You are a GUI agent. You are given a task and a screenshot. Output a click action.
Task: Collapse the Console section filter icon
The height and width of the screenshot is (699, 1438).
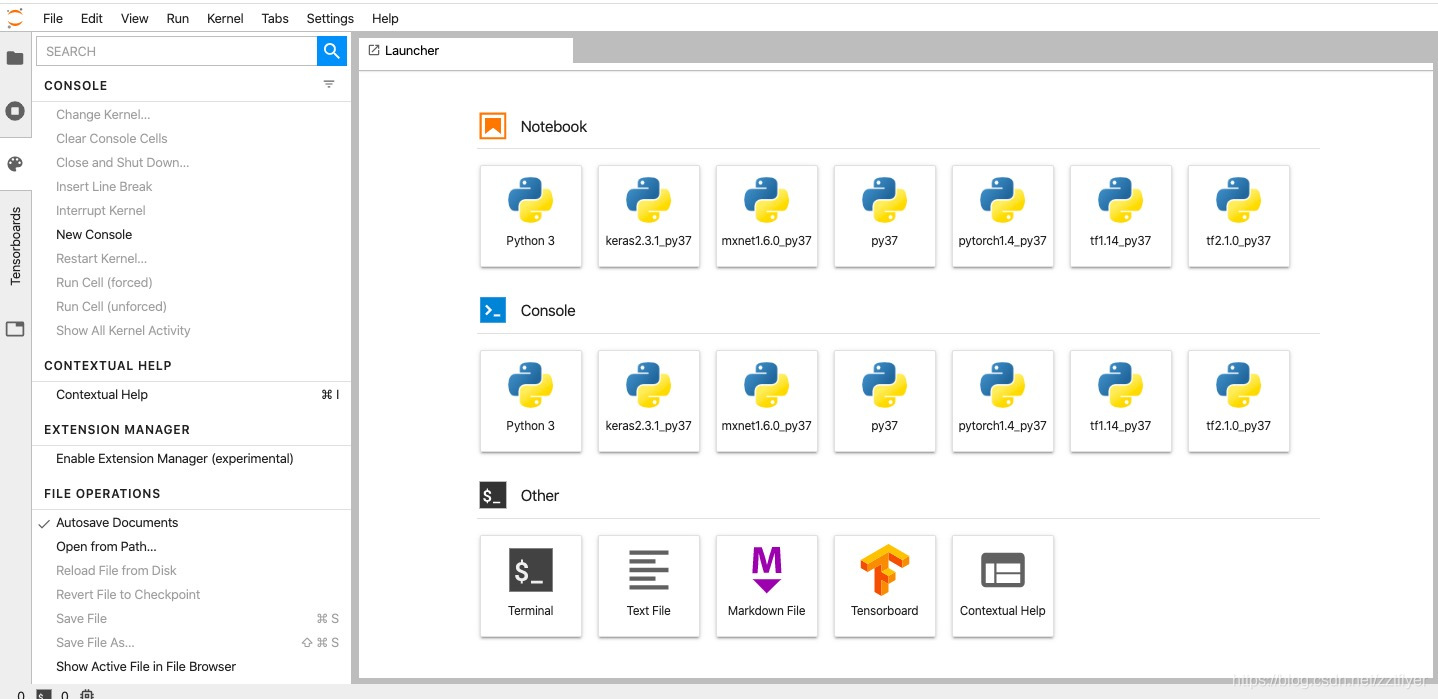point(329,85)
